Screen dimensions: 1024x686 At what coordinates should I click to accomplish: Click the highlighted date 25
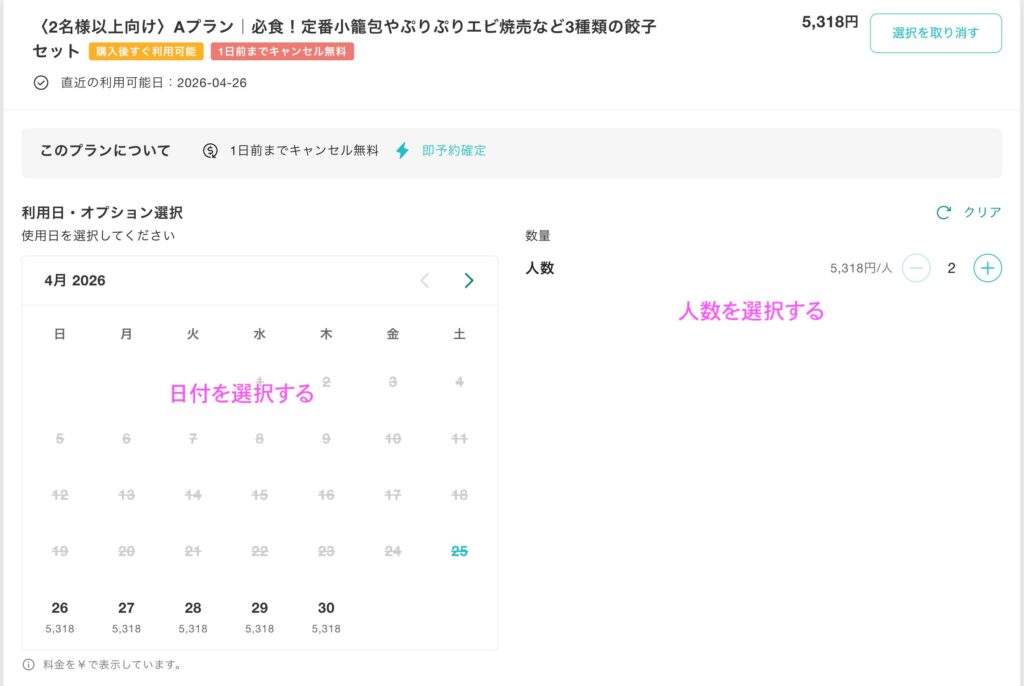(458, 550)
